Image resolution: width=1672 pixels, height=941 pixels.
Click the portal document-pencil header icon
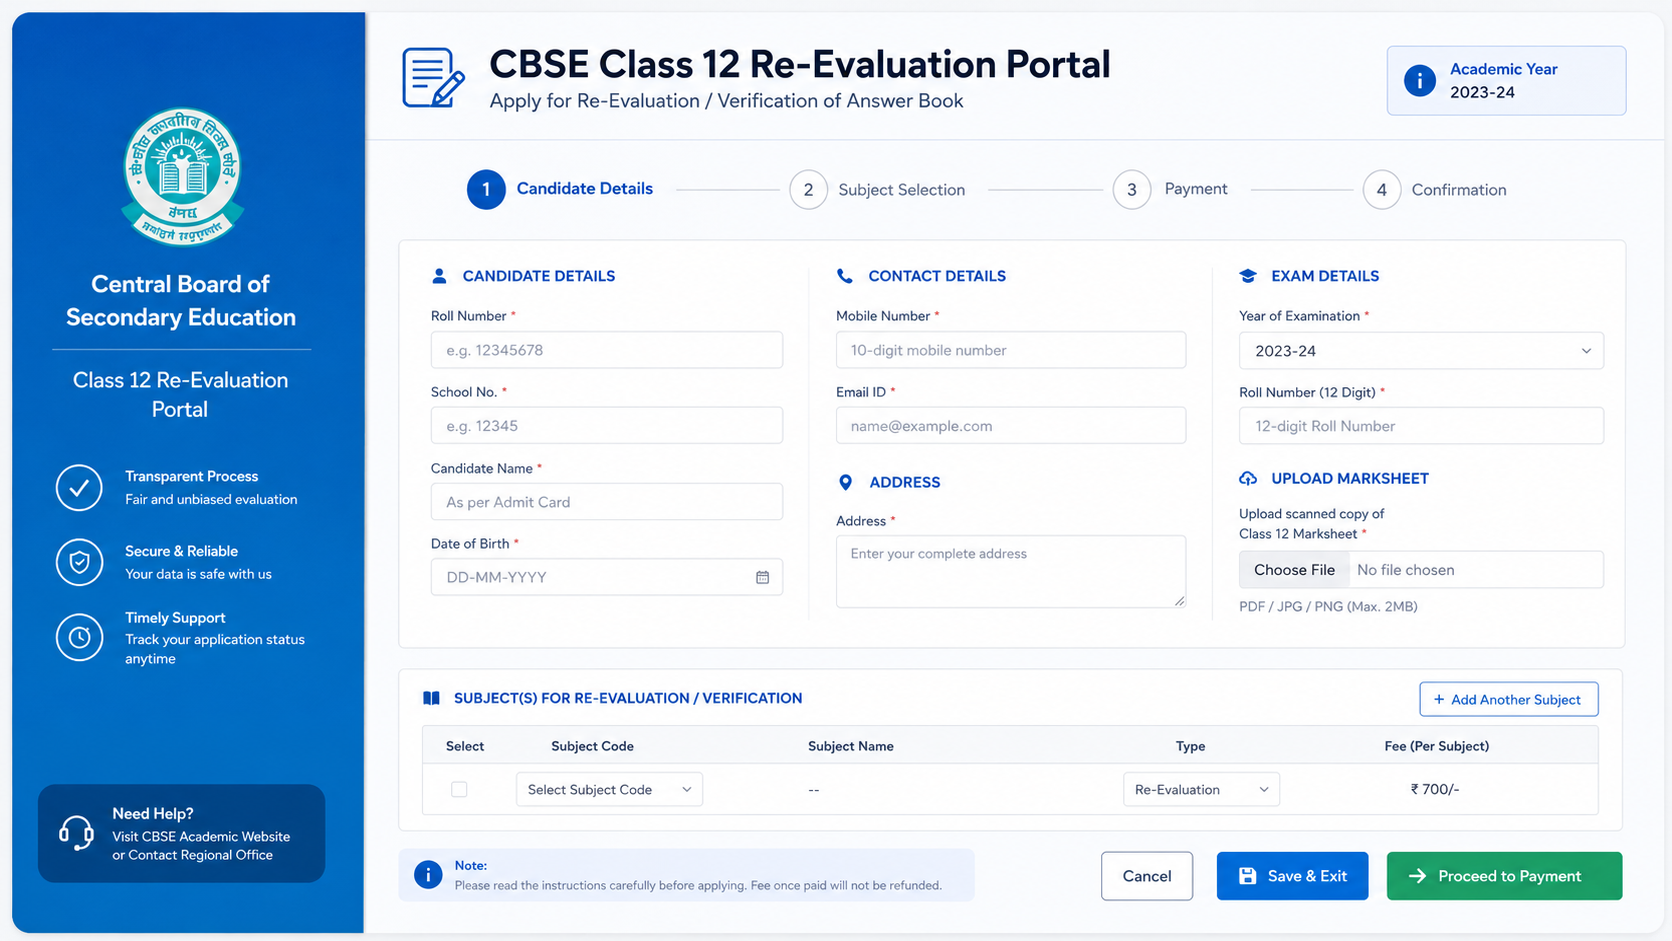(433, 78)
